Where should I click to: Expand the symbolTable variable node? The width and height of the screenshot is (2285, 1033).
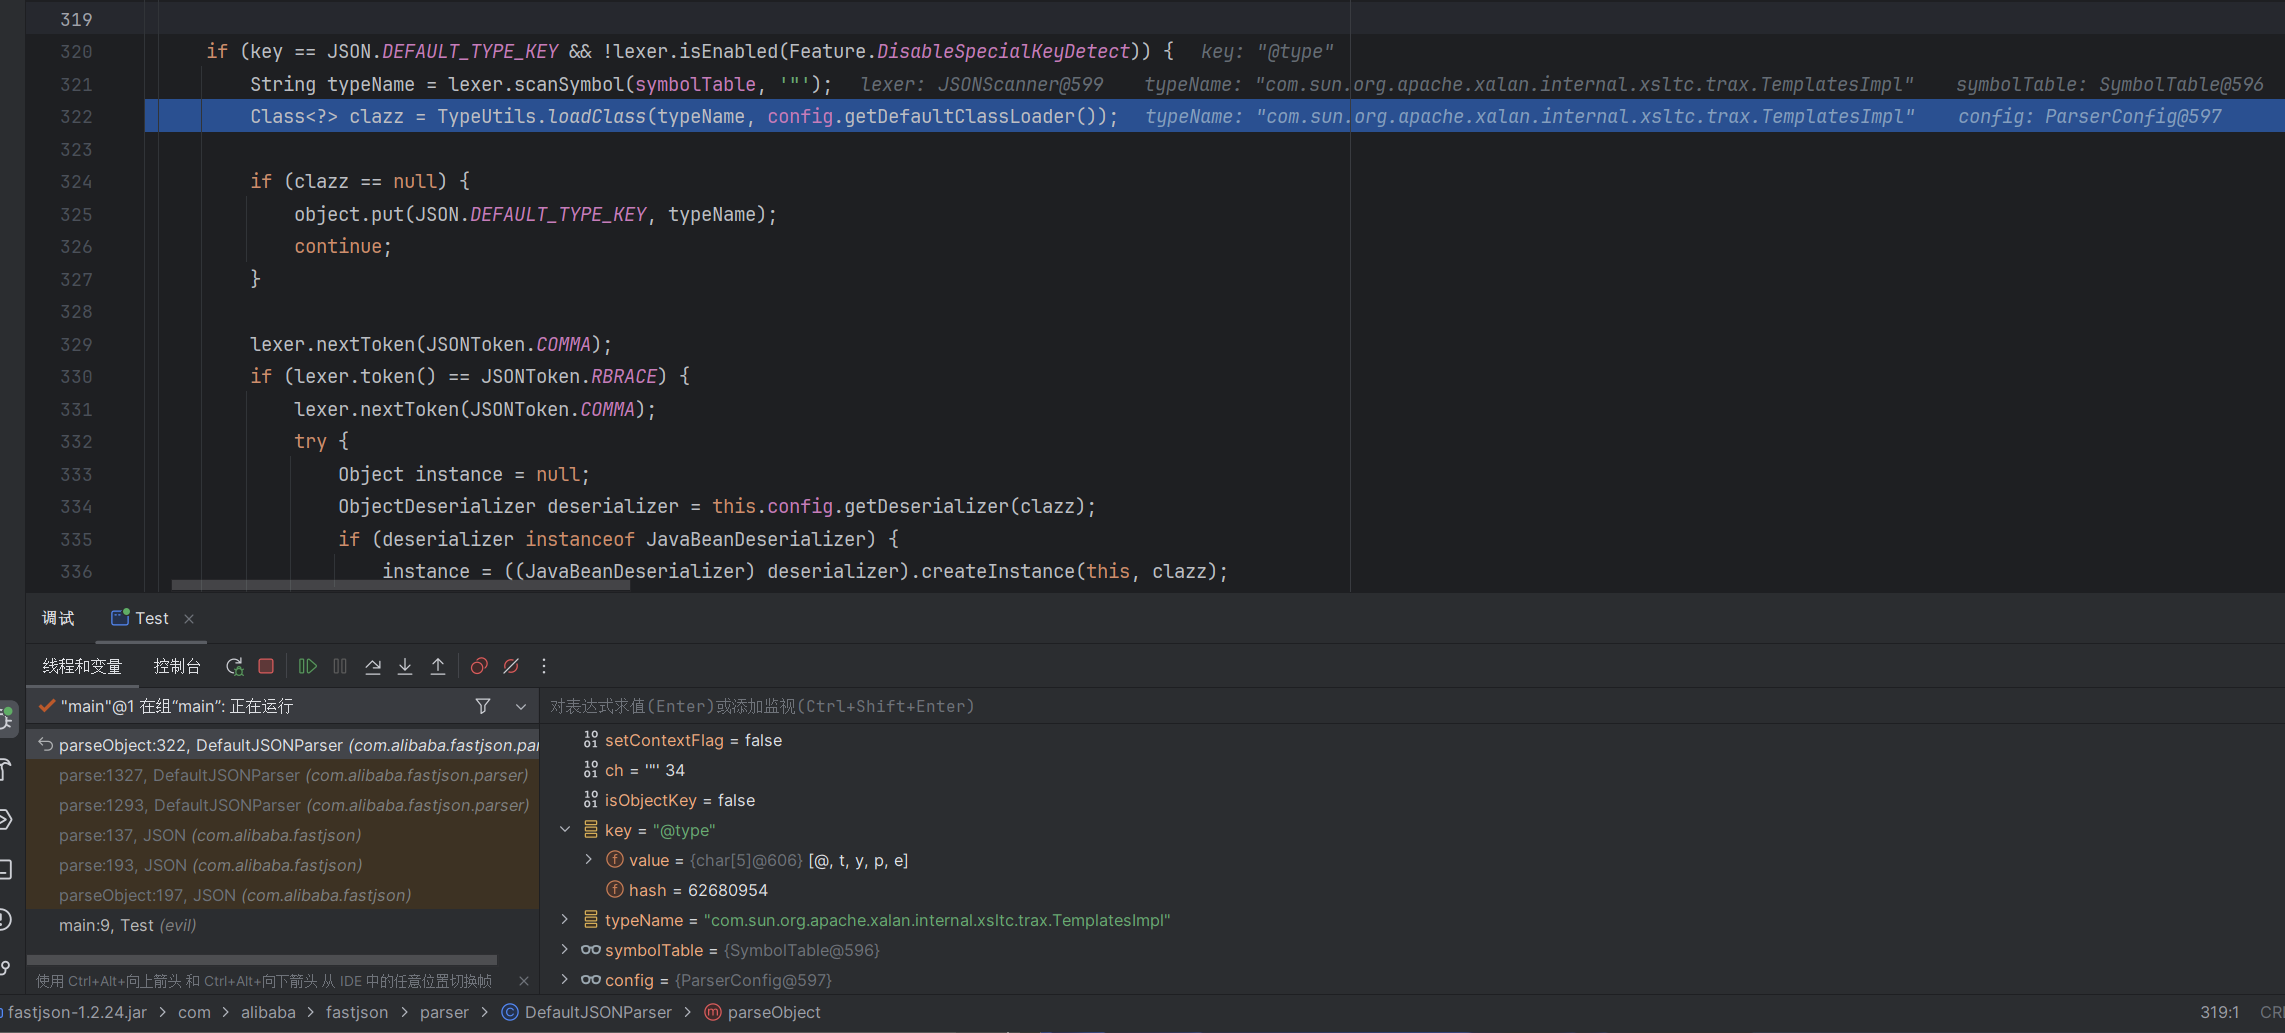(565, 950)
